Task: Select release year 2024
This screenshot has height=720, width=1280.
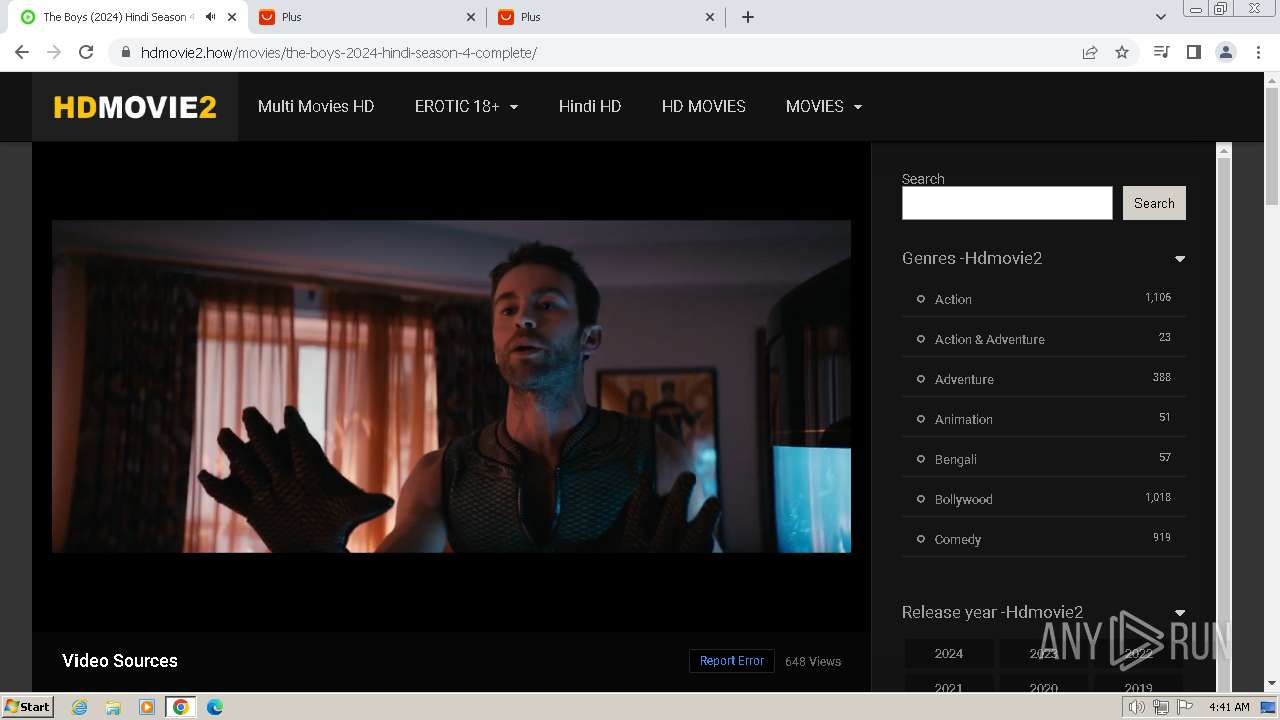Action: click(x=949, y=653)
